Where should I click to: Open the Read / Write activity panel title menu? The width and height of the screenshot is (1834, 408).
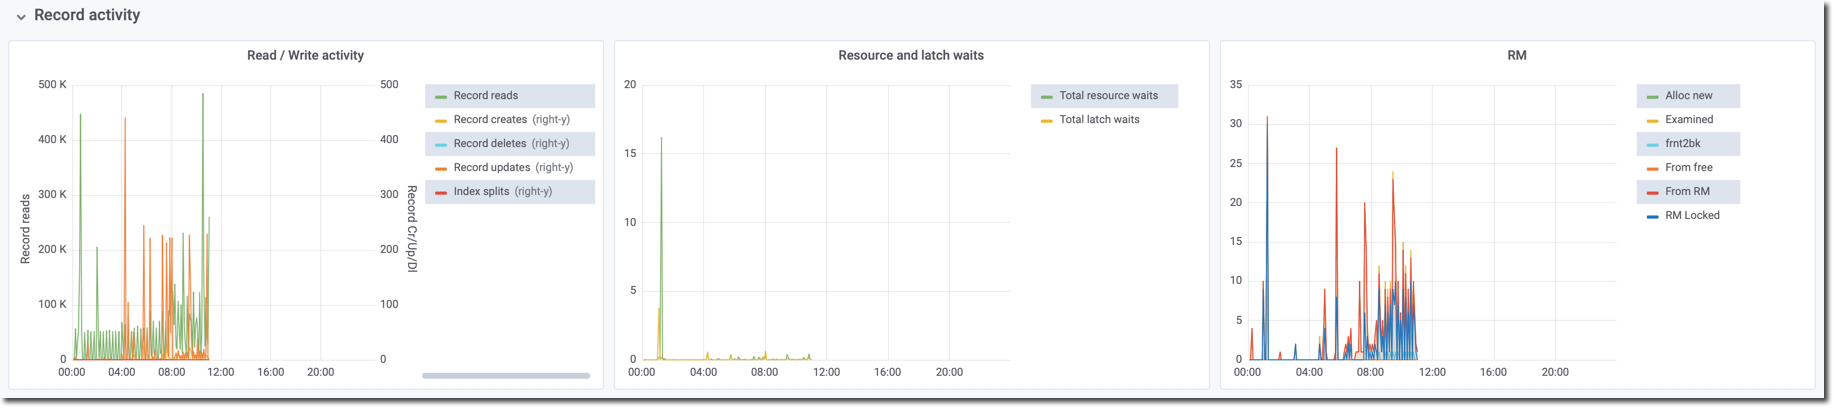pos(305,56)
